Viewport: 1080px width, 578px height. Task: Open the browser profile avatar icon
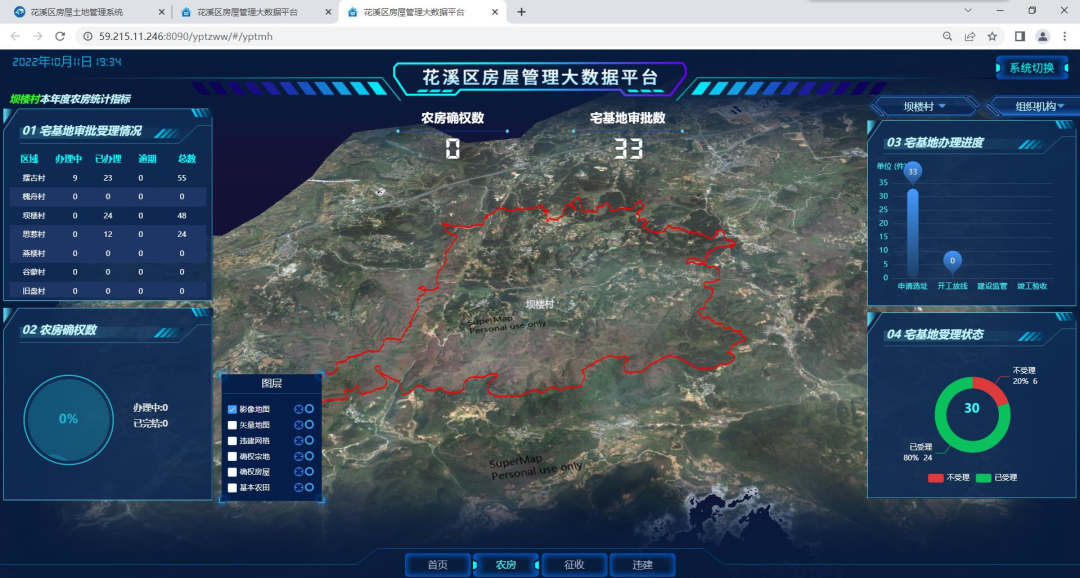[x=1043, y=36]
